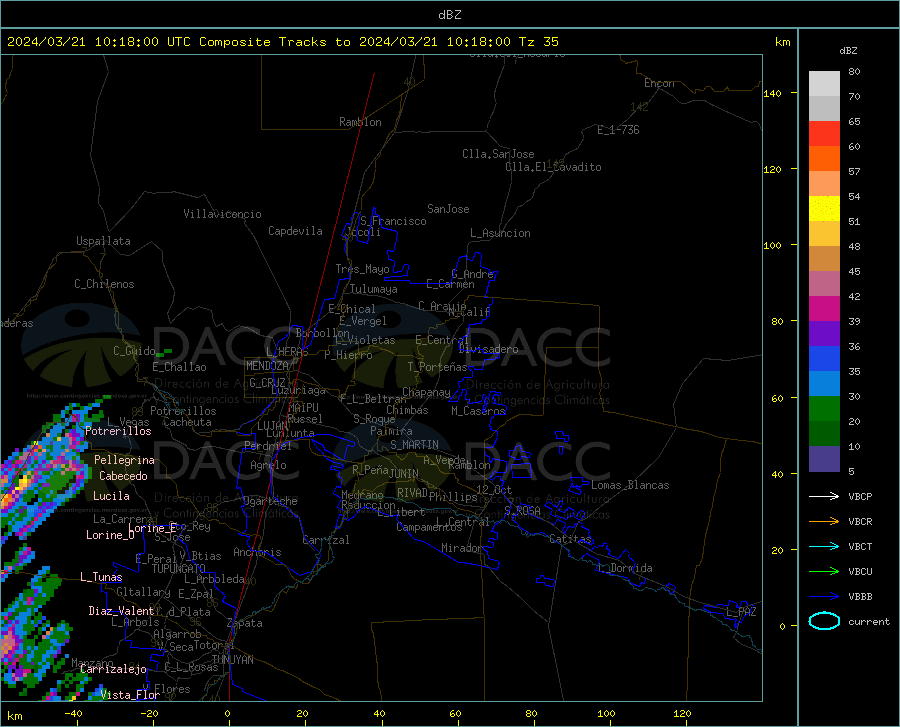Screen dimensions: 900x727
Task: Click the 'Villavicencio' place label
Action: [x=222, y=214]
